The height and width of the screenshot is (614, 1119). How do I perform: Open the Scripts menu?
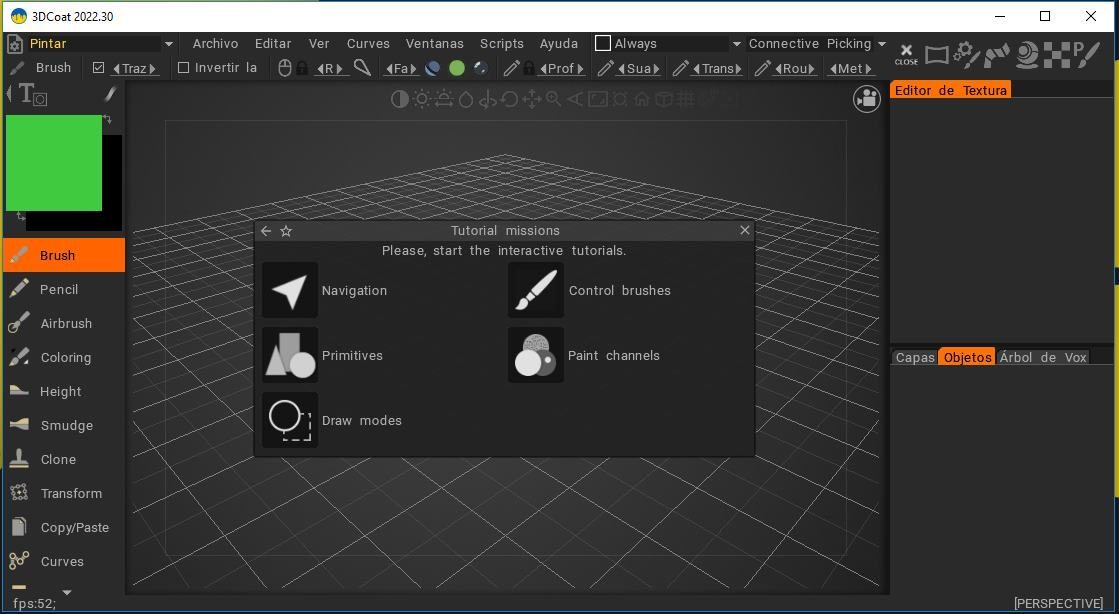pyautogui.click(x=501, y=44)
